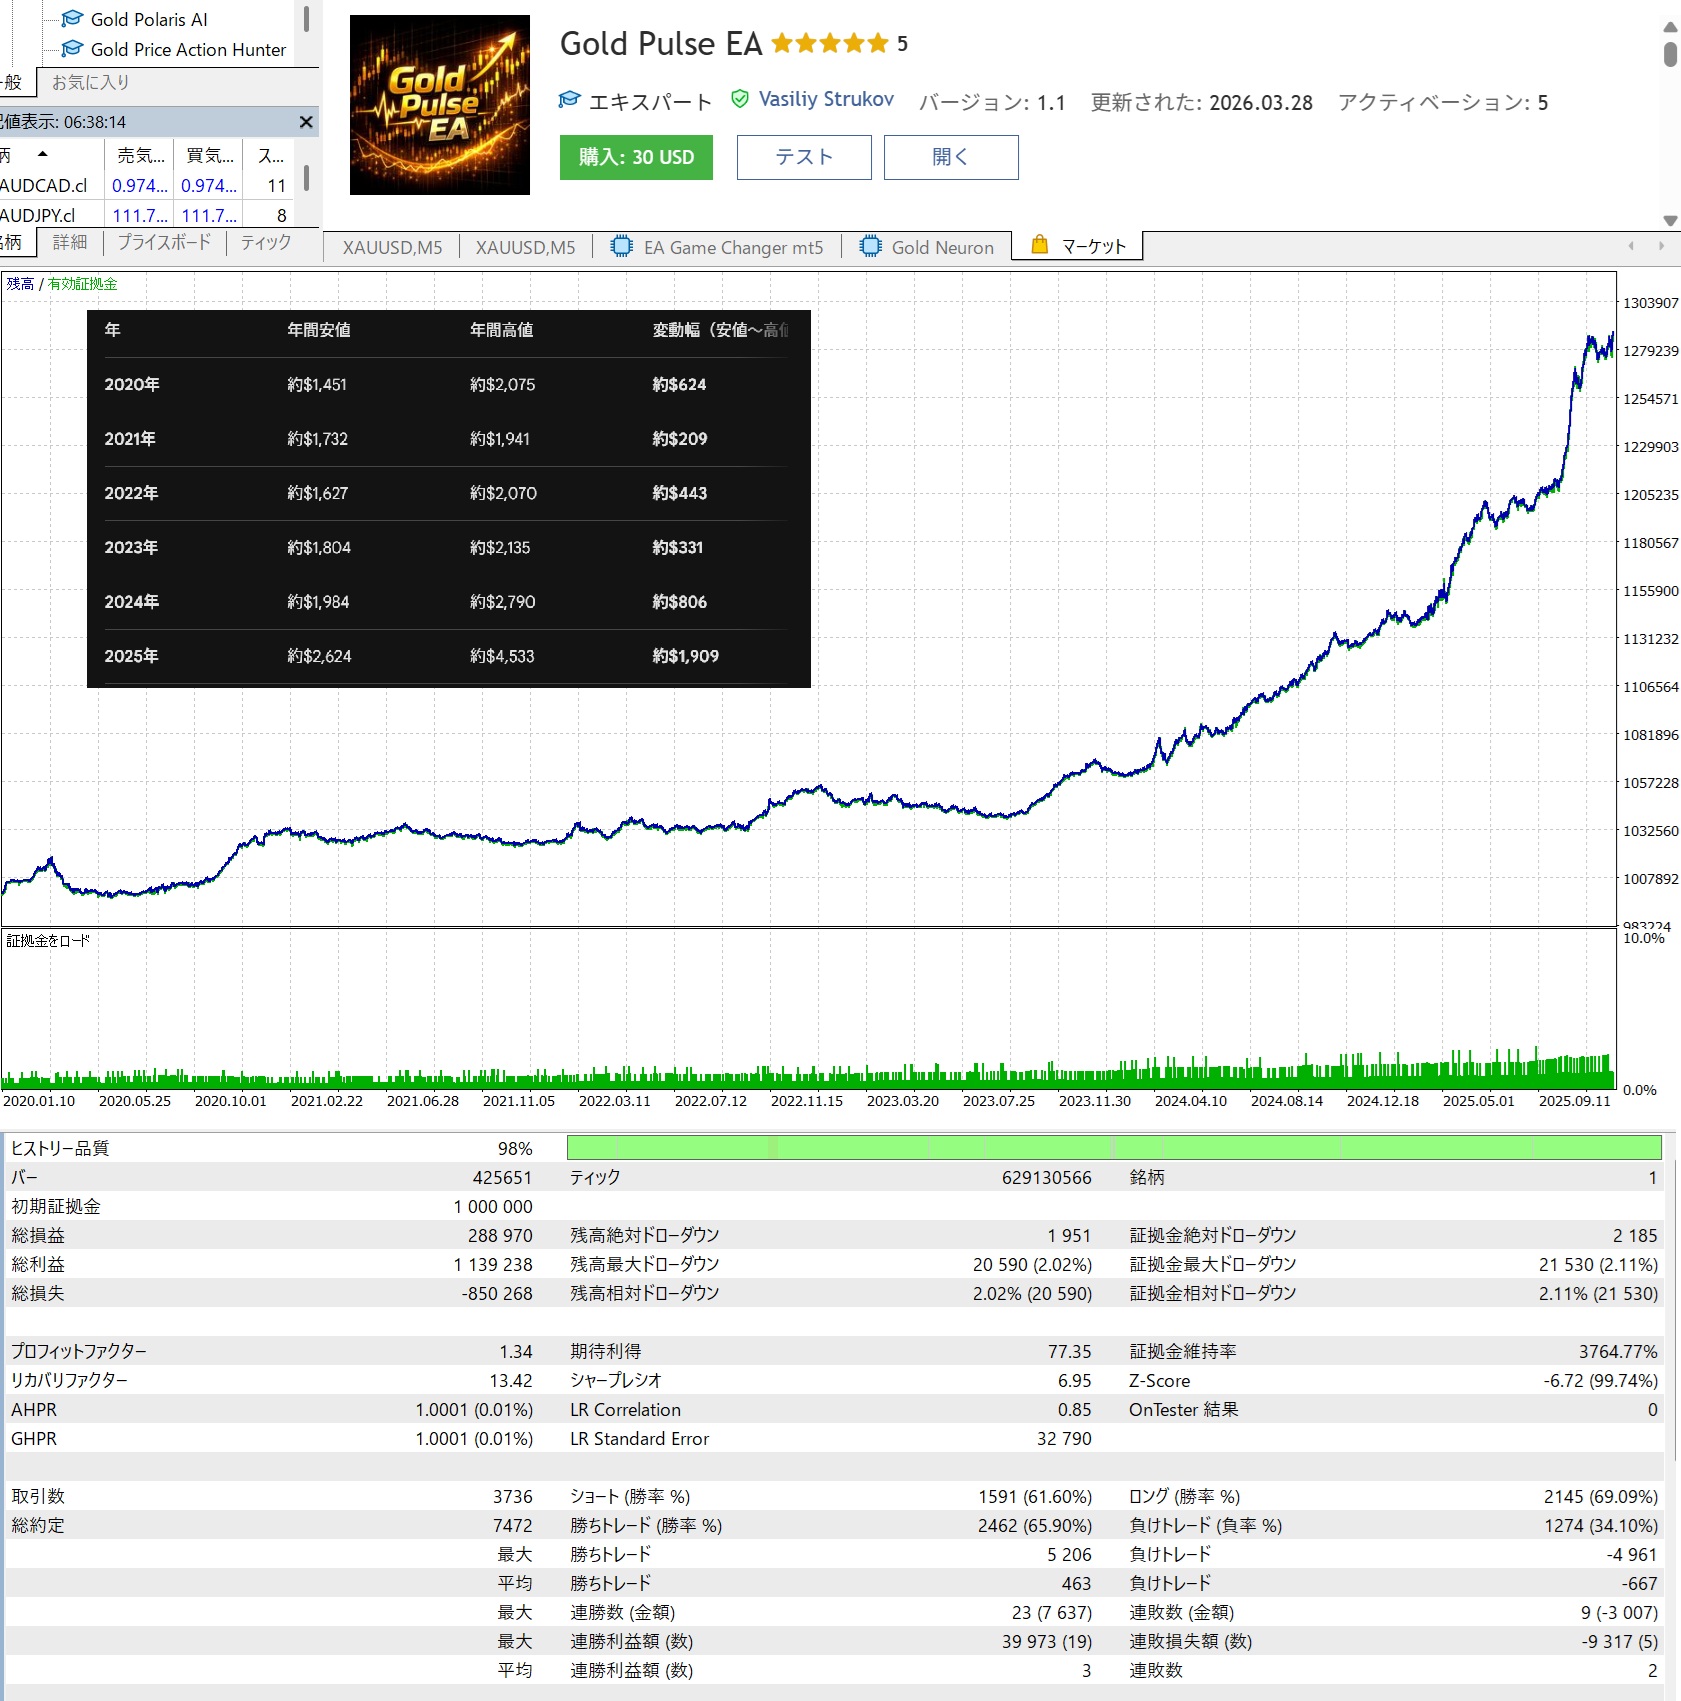Screen dimensions: 1681x1701
Task: Click the マーケット shopping bag icon
Action: coord(1039,245)
